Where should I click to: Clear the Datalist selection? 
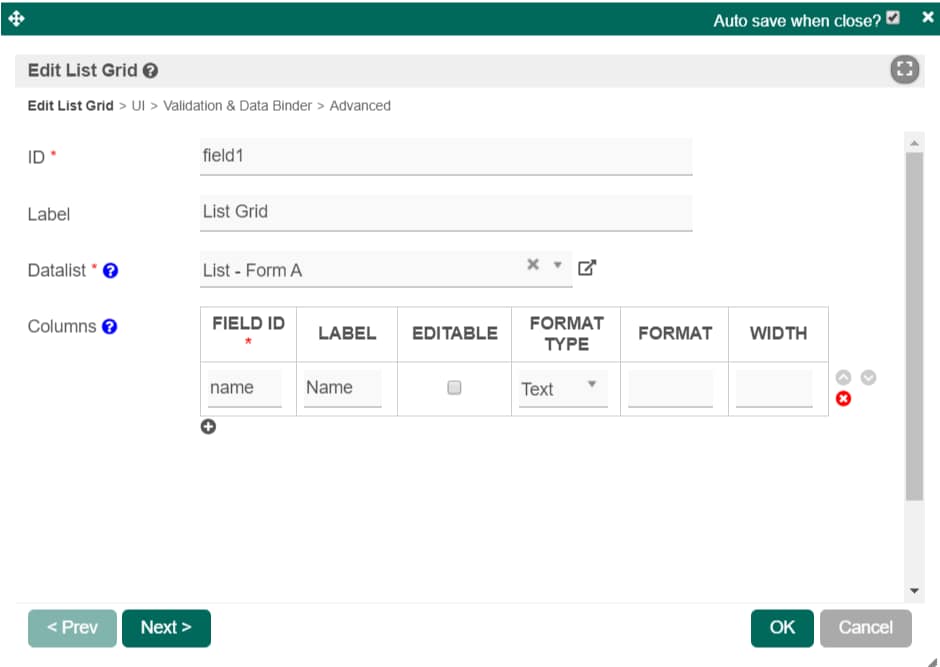(532, 264)
